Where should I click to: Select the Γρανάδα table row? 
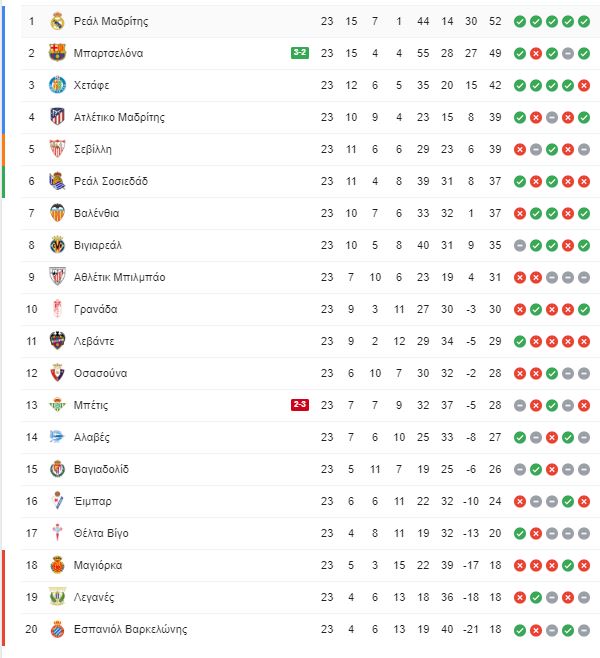(310, 309)
